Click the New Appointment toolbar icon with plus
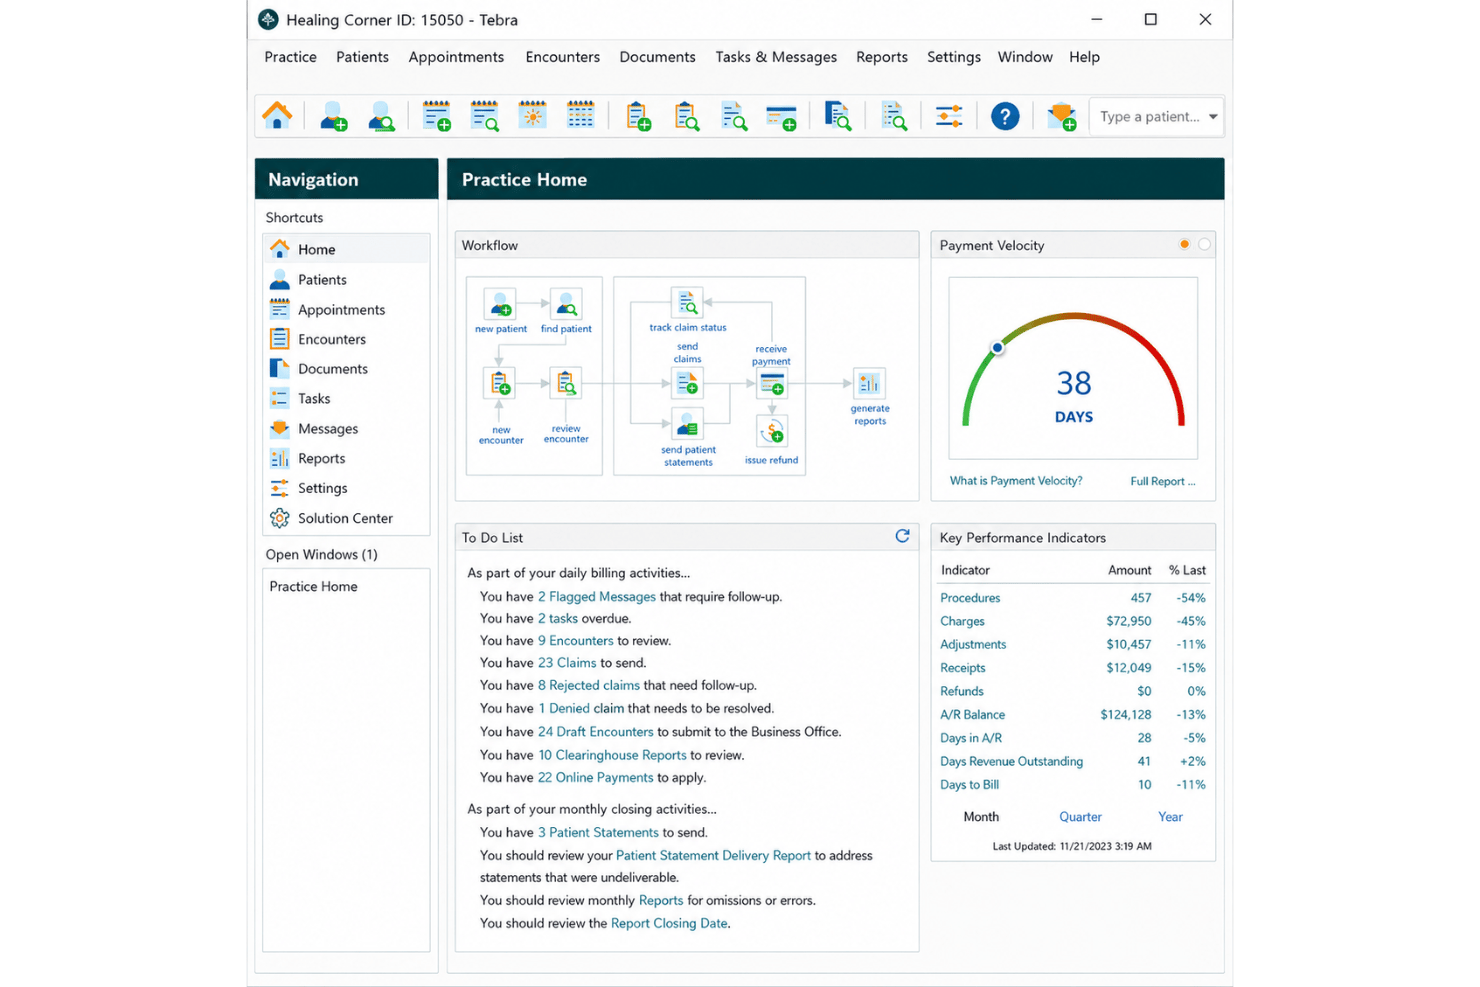Screen dimensions: 1480x987 coord(436,116)
